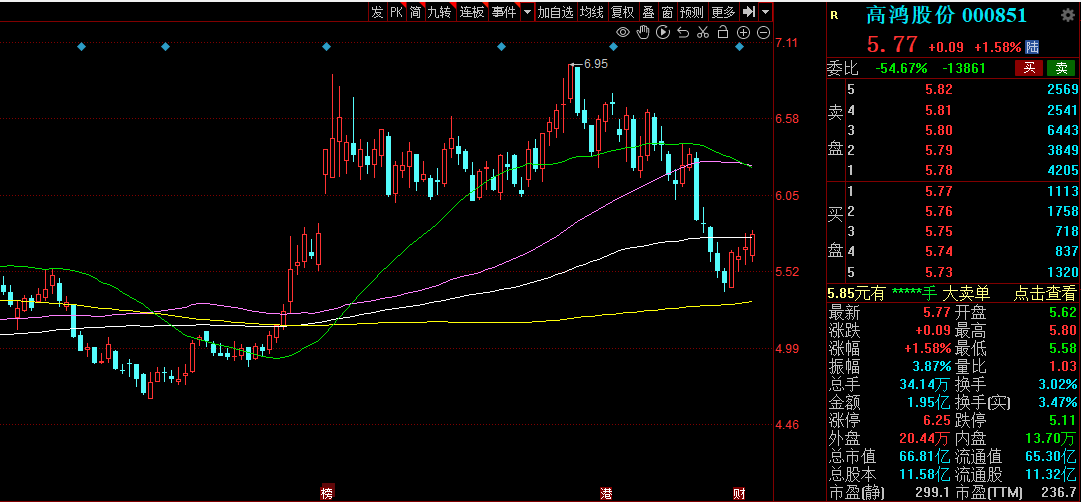Toggle the chart lock icon

coord(723,32)
